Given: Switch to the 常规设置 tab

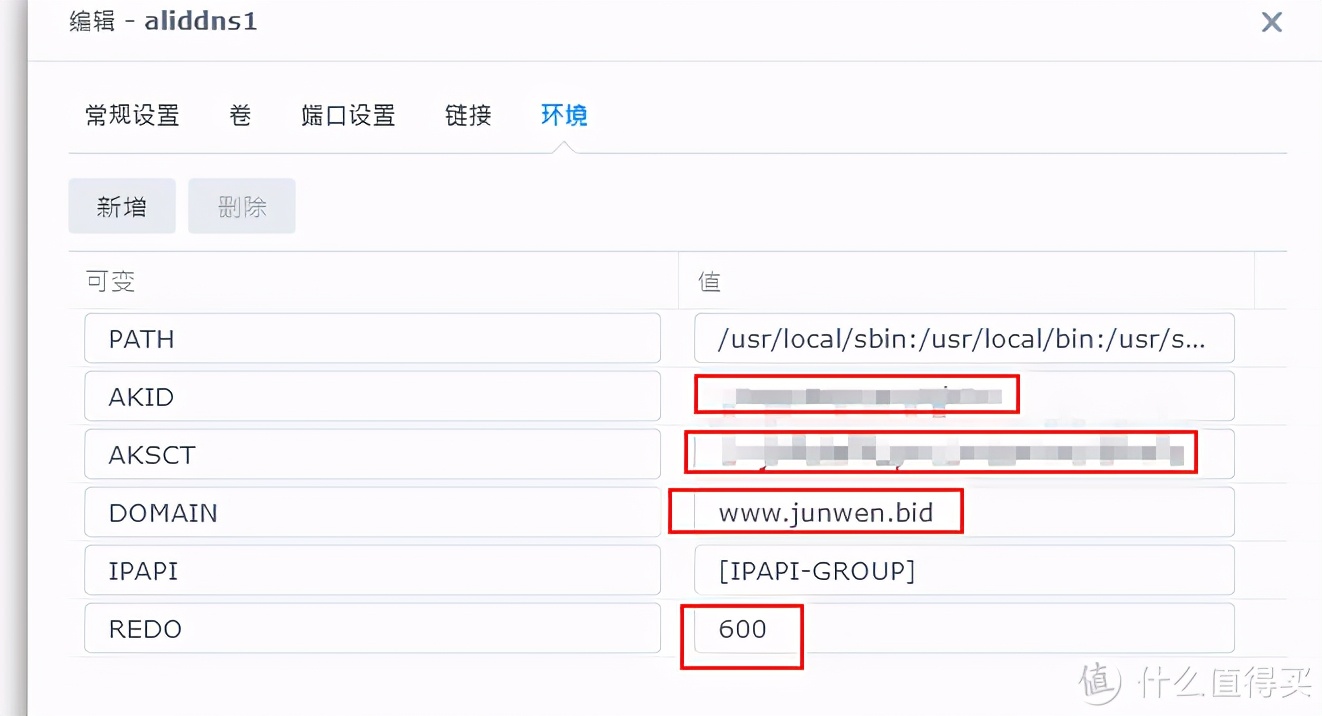Looking at the screenshot, I should point(131,115).
